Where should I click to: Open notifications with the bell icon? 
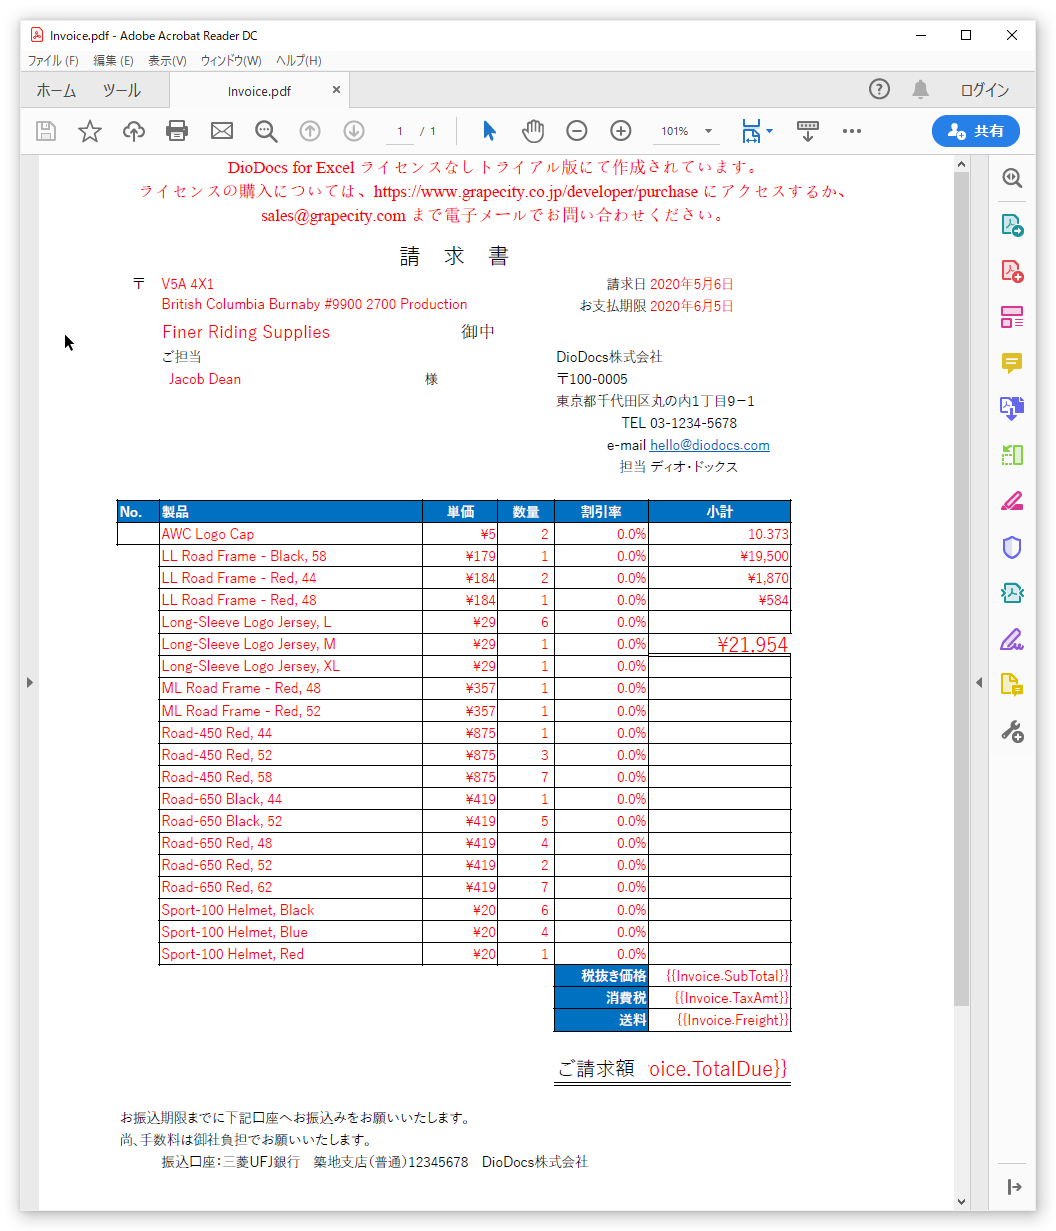921,89
